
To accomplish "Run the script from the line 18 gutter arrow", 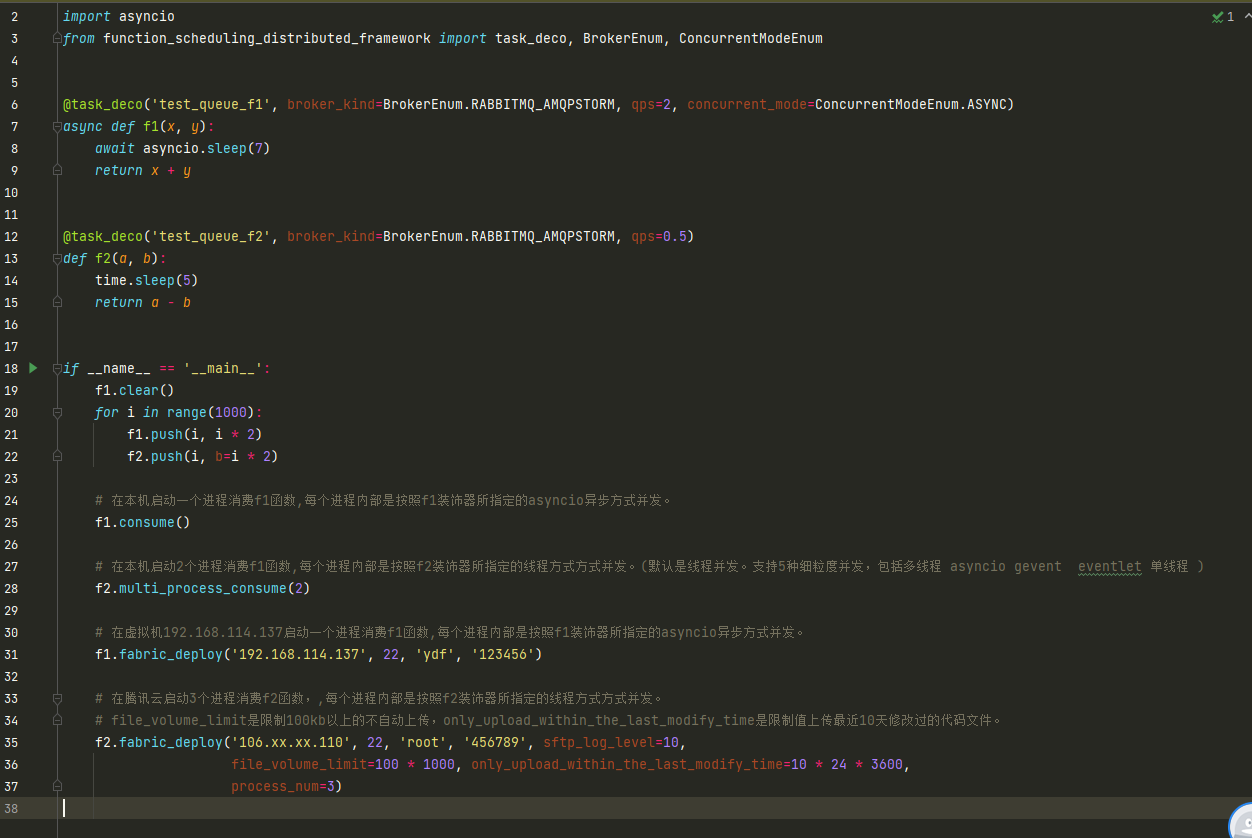I will point(33,368).
